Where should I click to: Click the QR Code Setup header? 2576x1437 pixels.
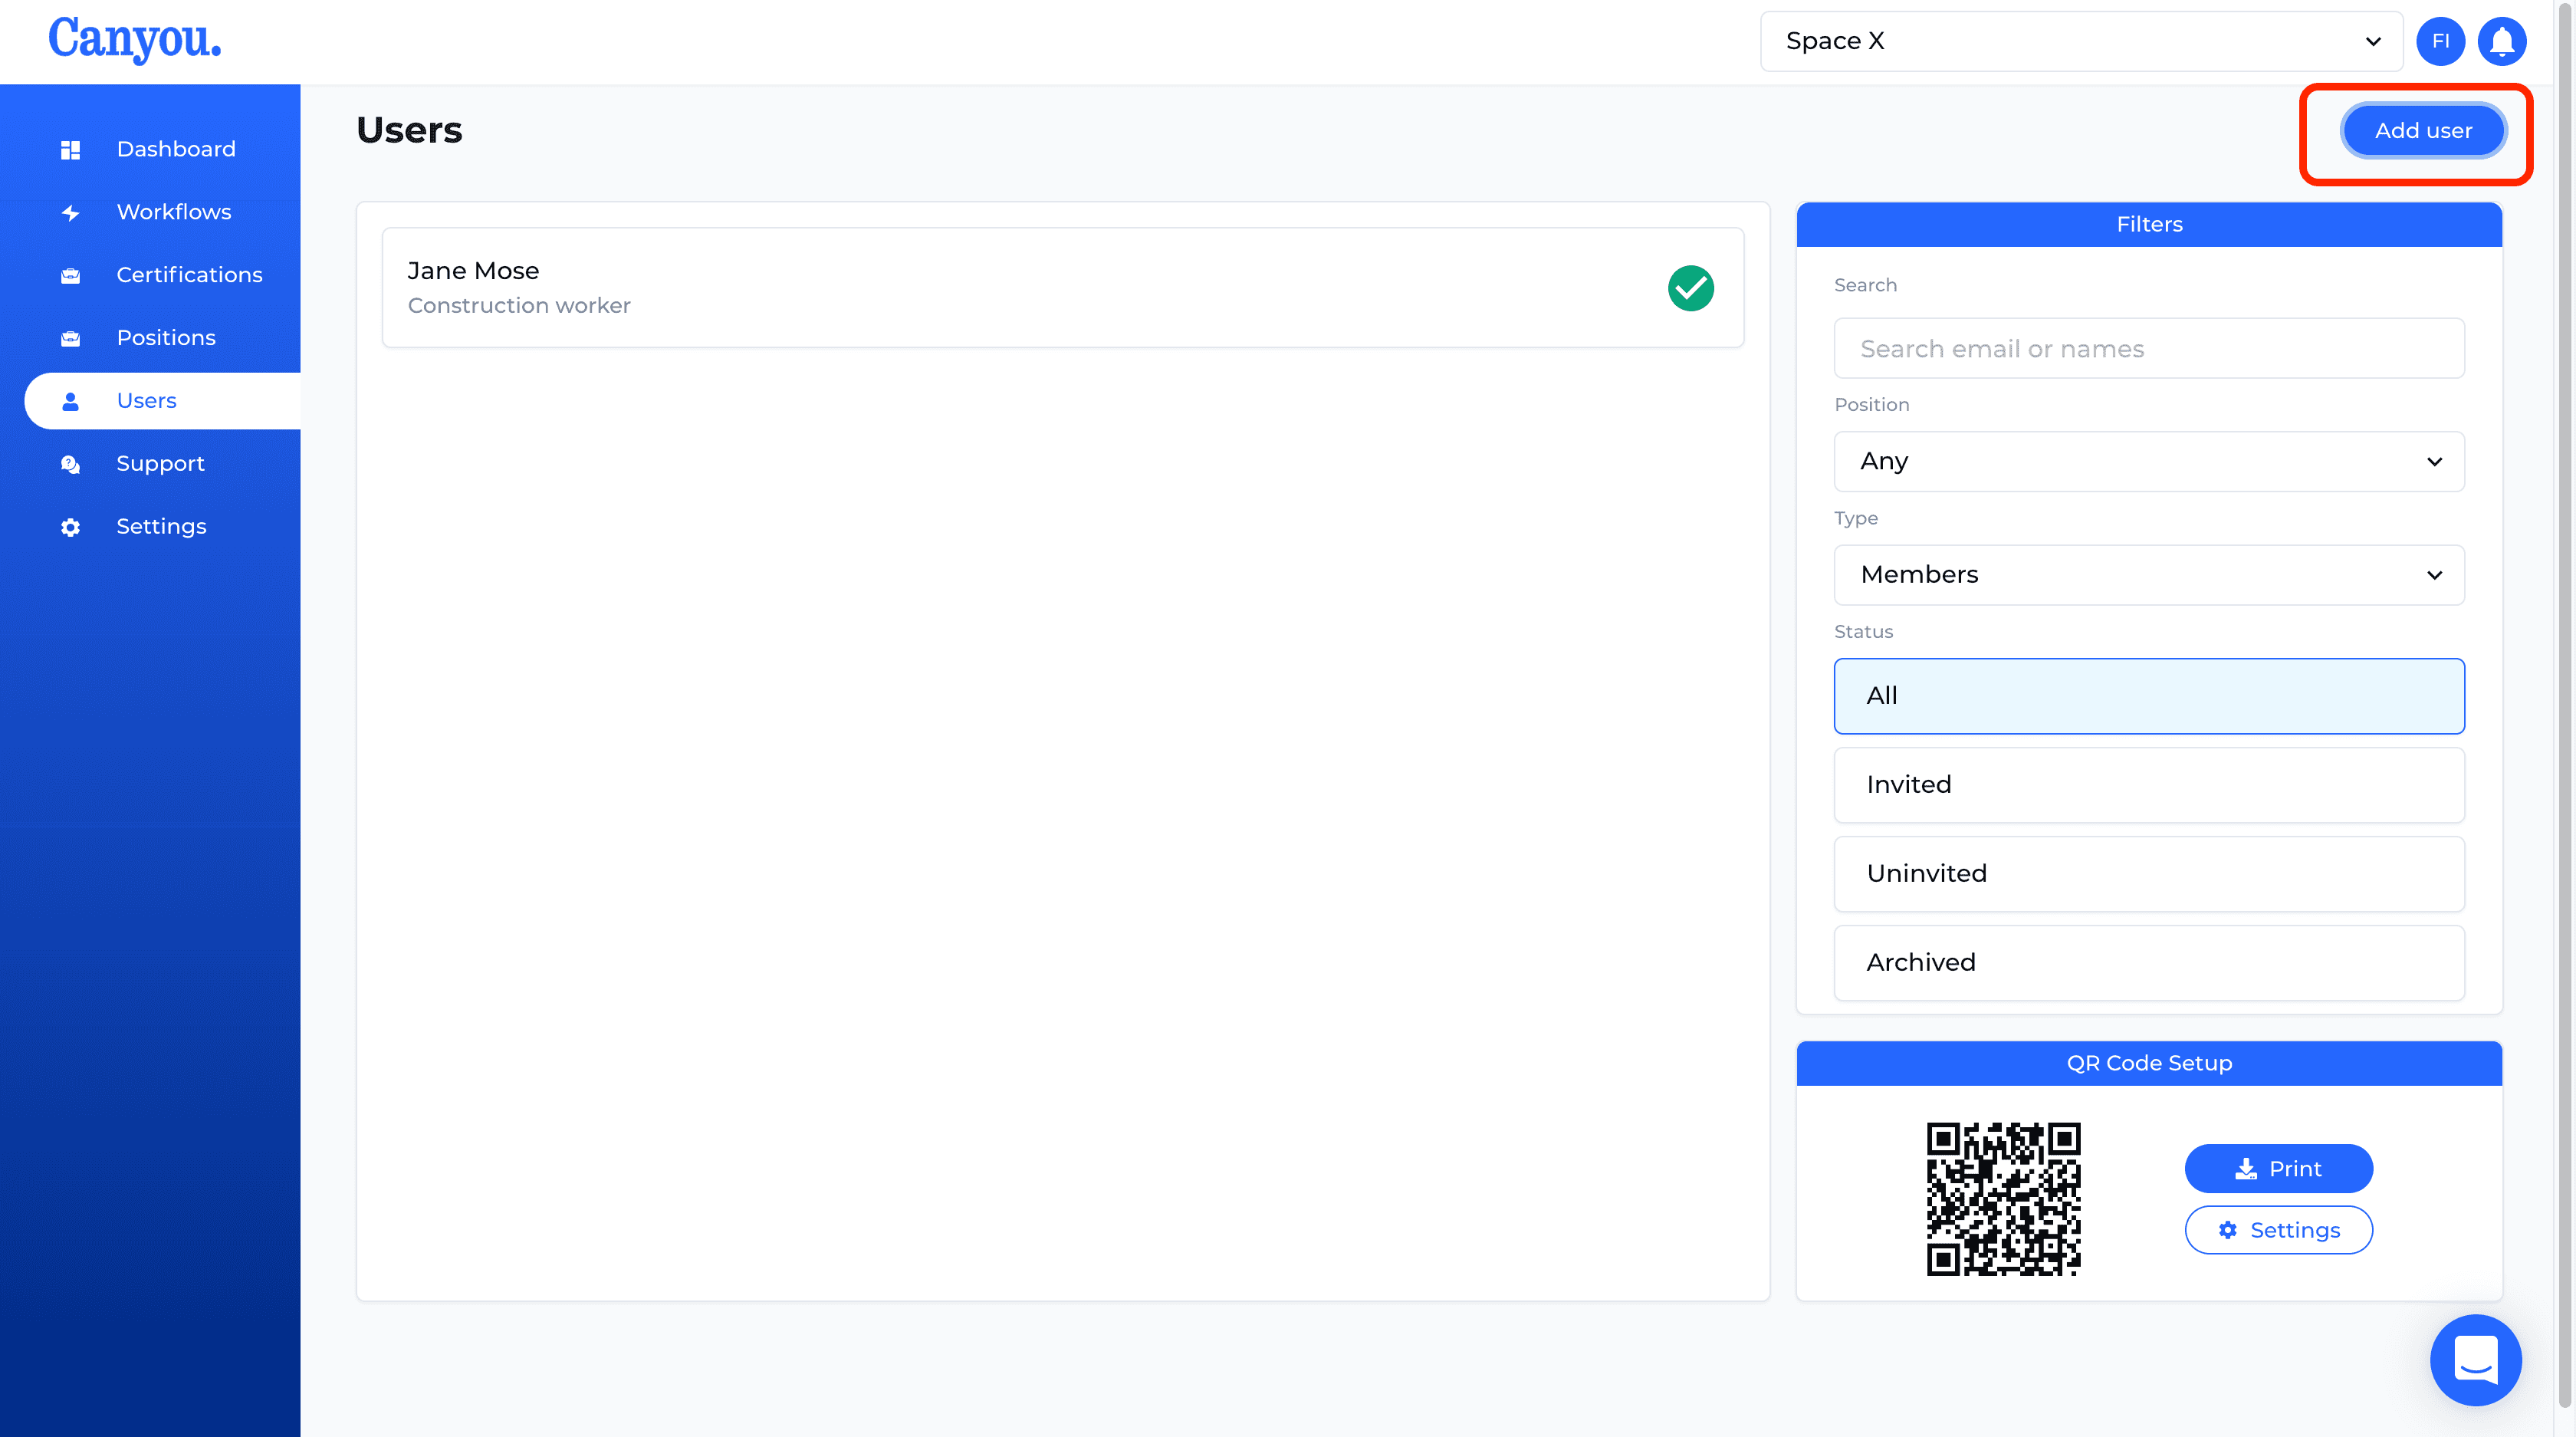click(x=2149, y=1063)
